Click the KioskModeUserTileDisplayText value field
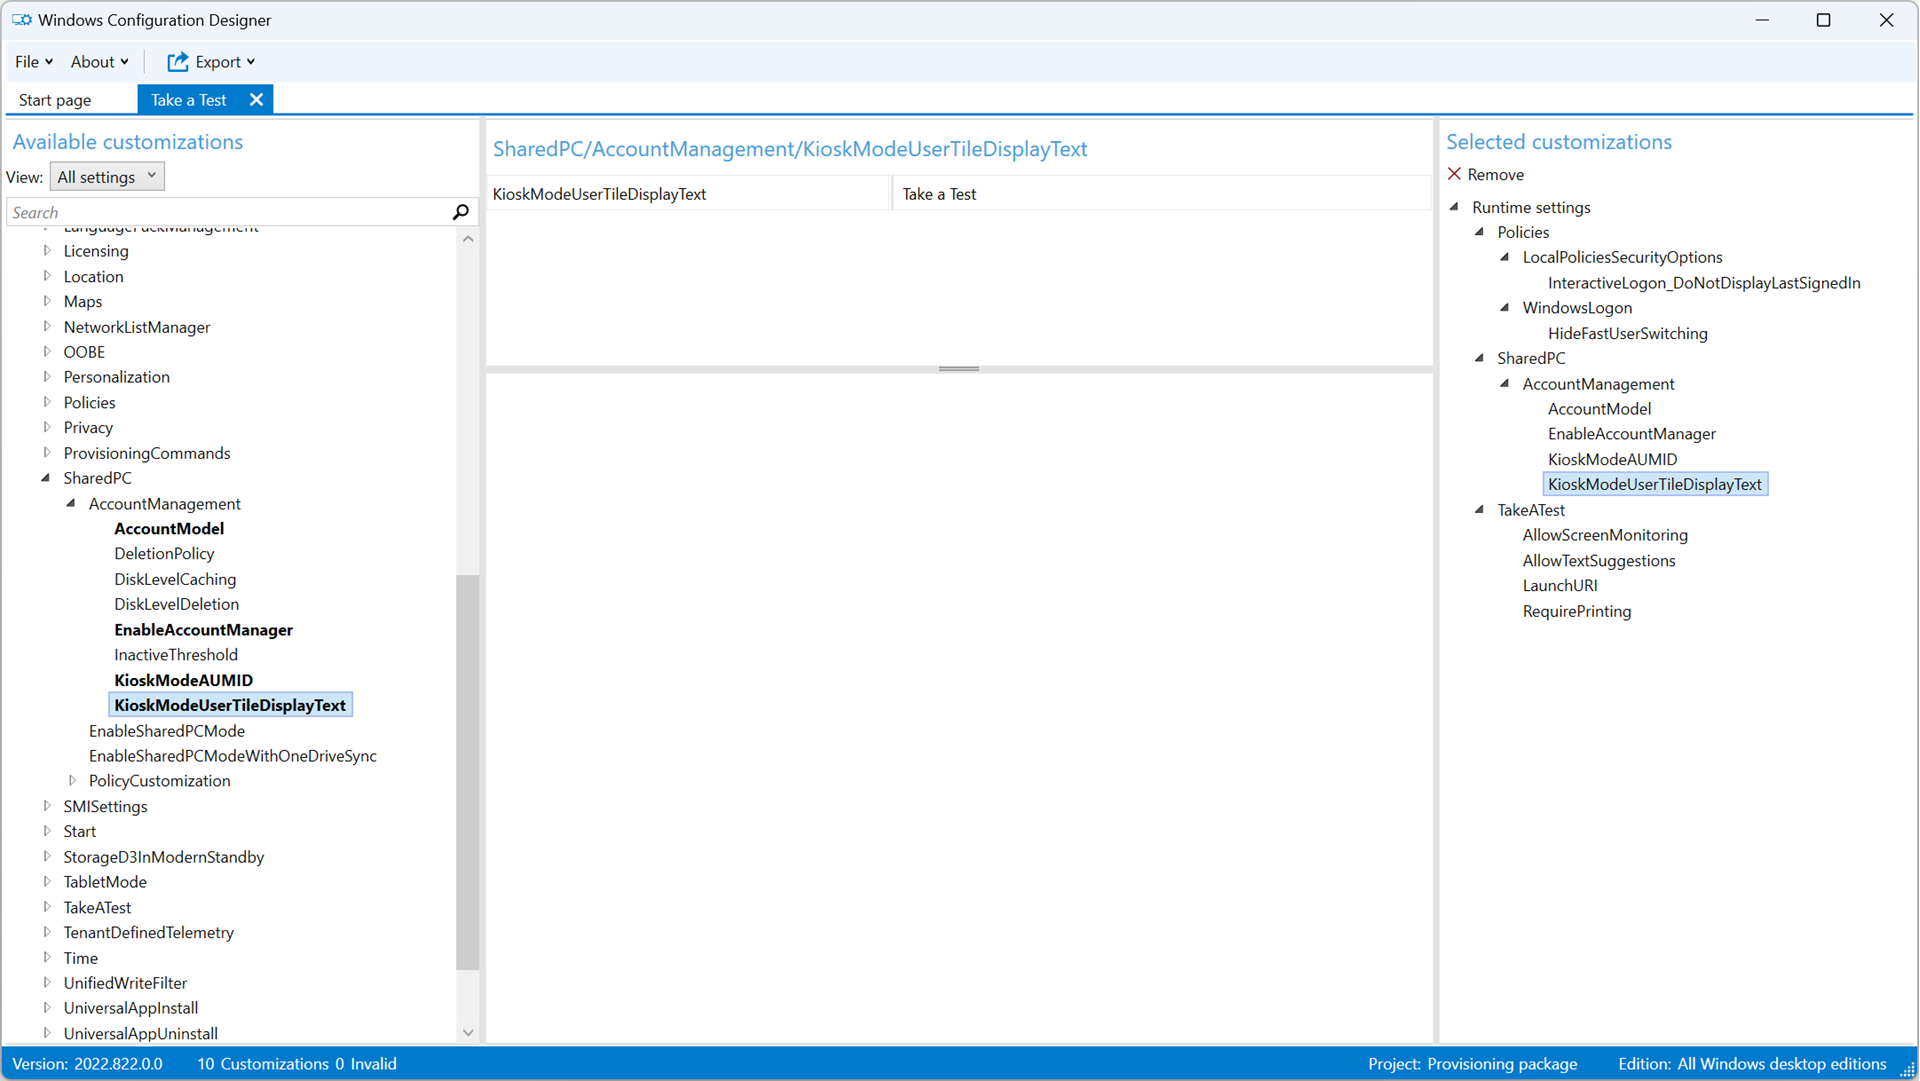This screenshot has height=1081, width=1920. coord(1160,194)
